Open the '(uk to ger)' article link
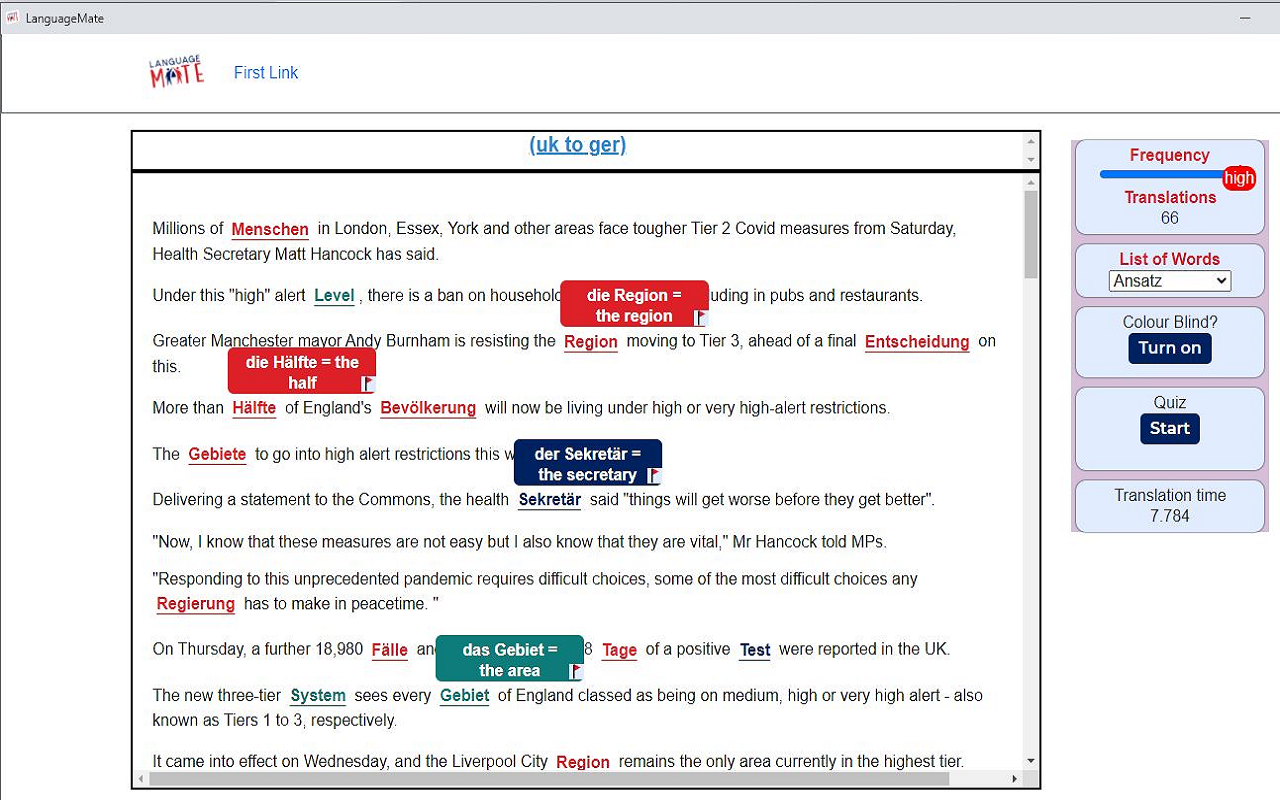 [578, 145]
